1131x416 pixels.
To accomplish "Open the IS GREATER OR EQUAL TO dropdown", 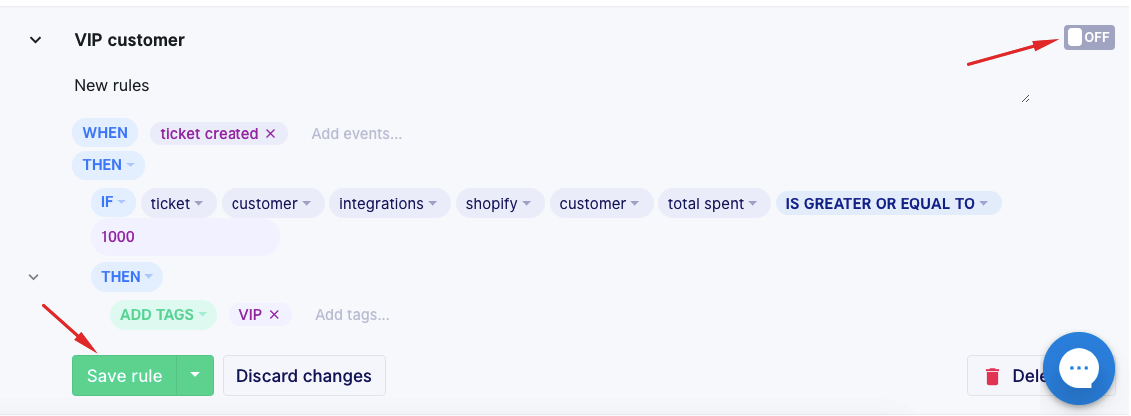I will coord(888,204).
